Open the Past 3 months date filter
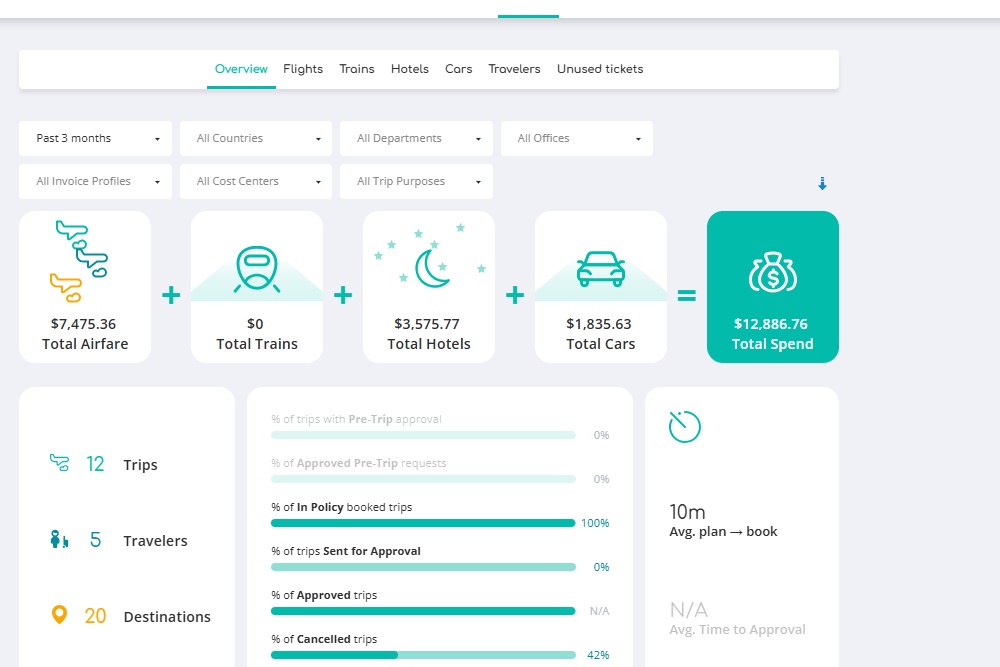This screenshot has height=667, width=1000. pos(94,138)
